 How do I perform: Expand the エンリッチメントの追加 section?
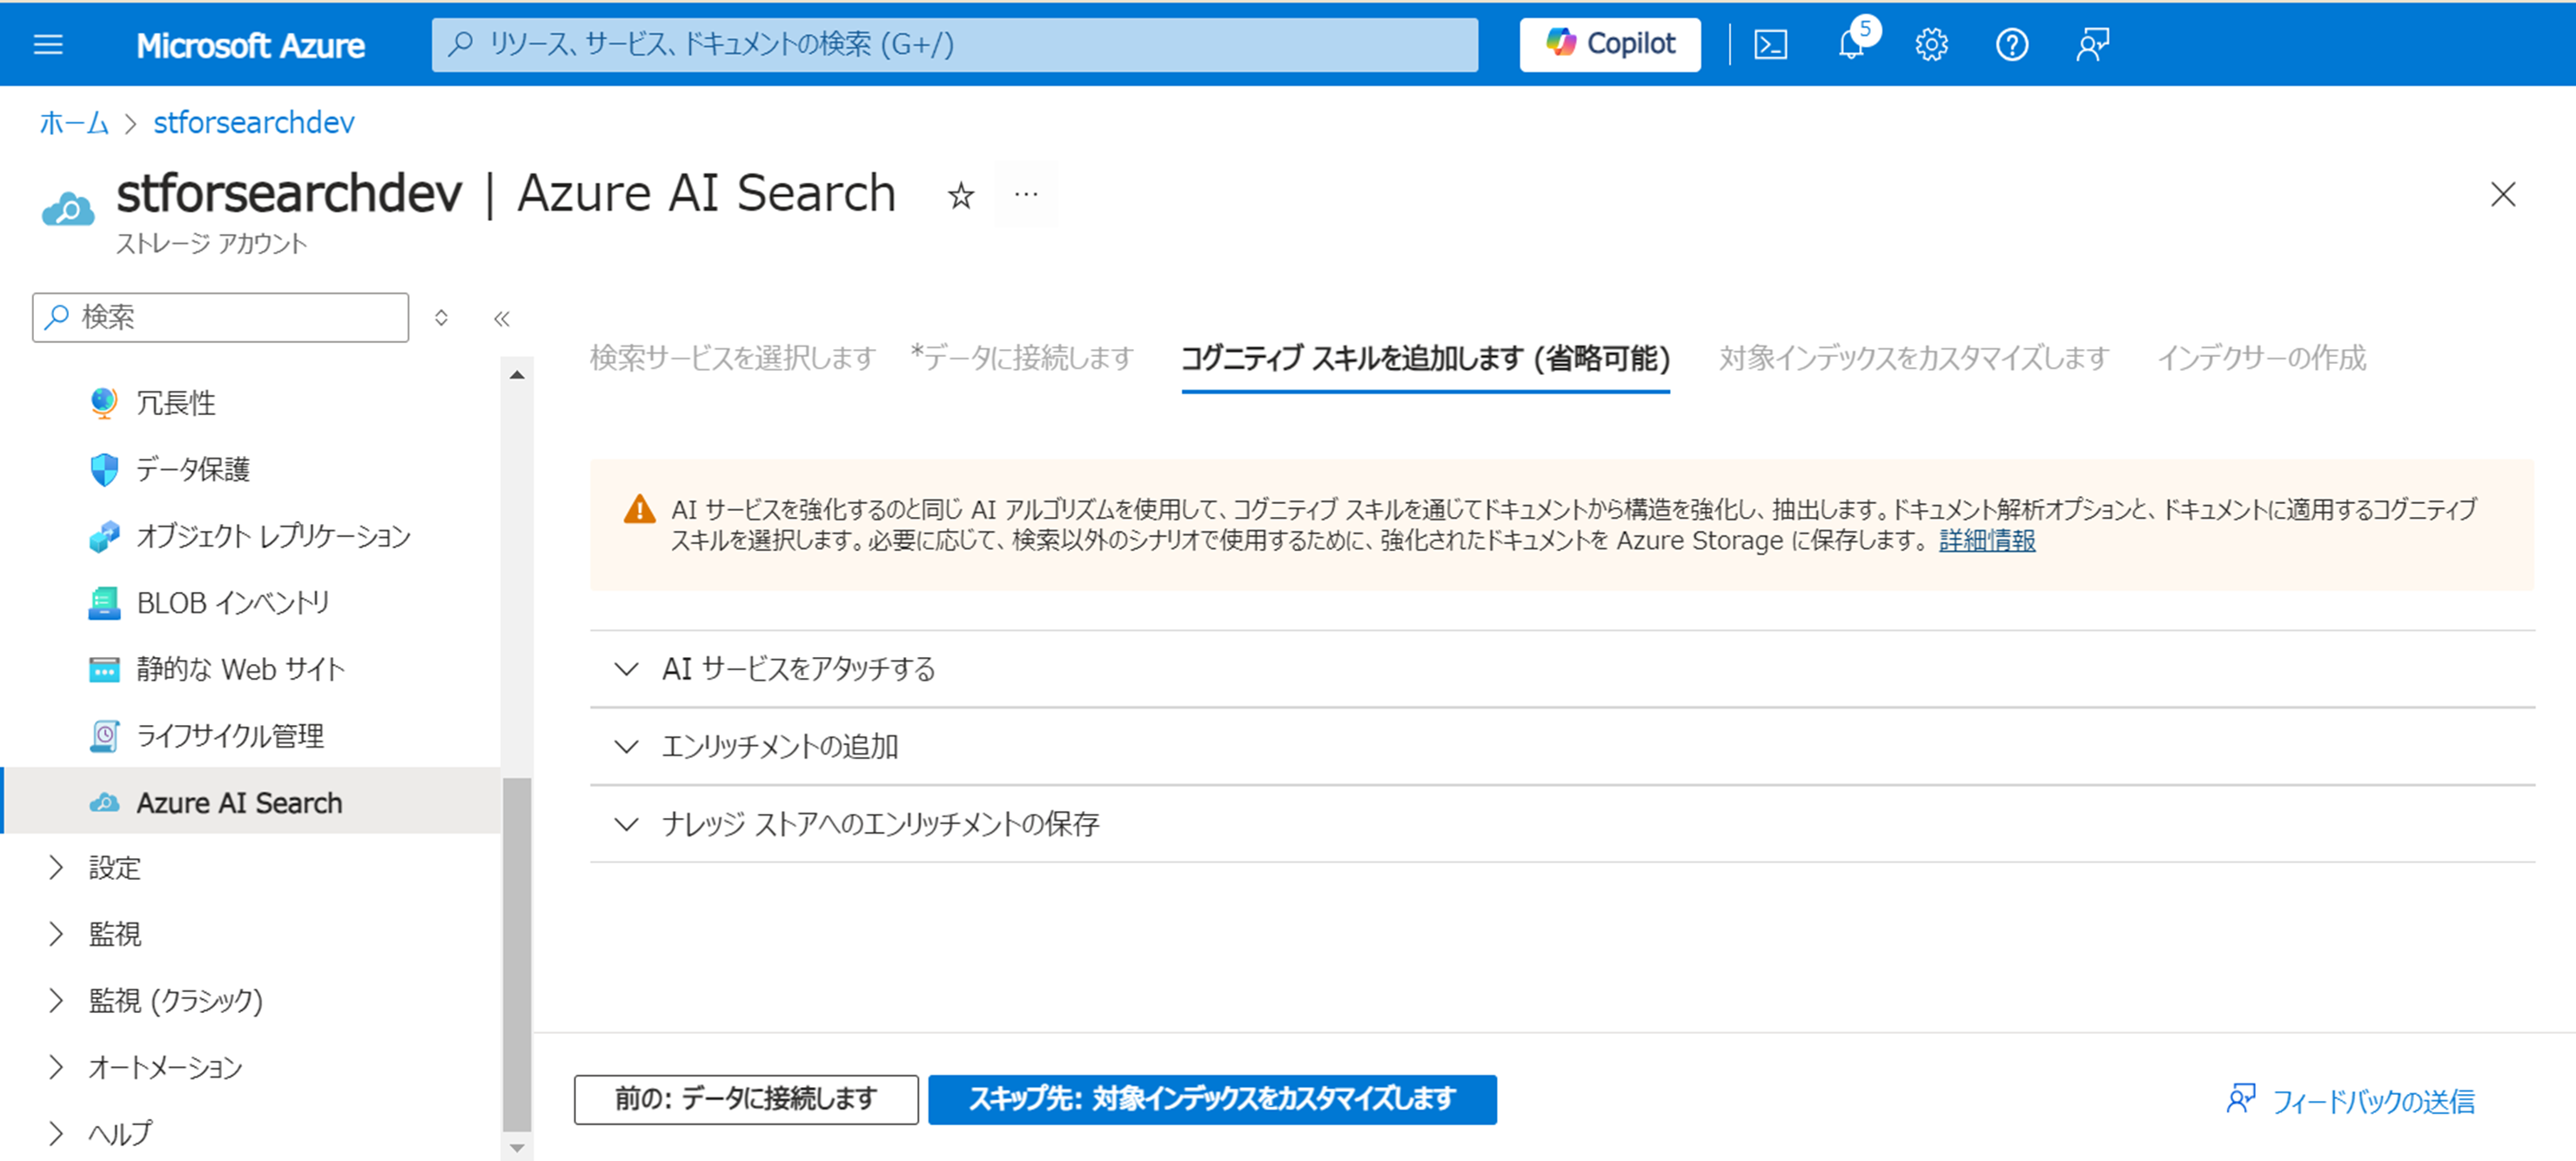click(1562, 746)
